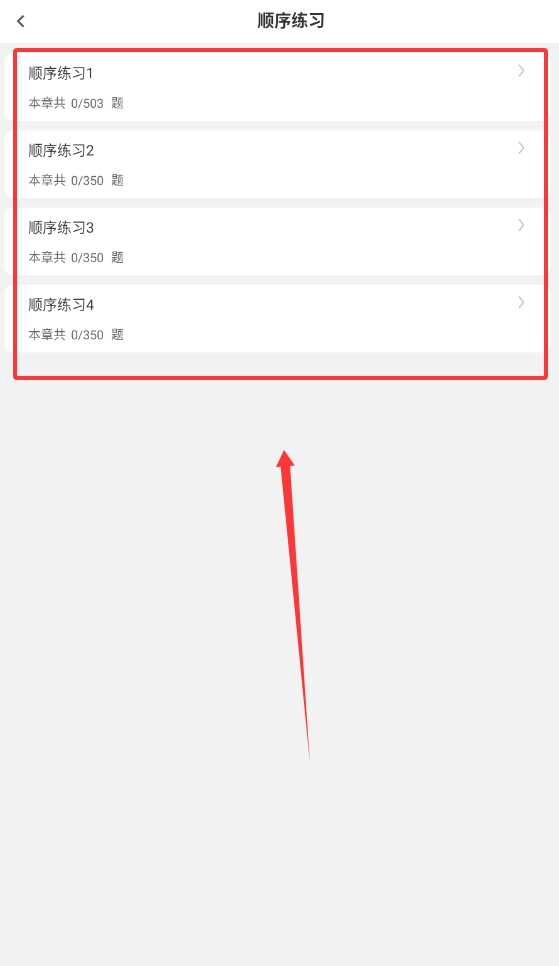
Task: Click the 0/503 question count number
Action: tap(87, 104)
